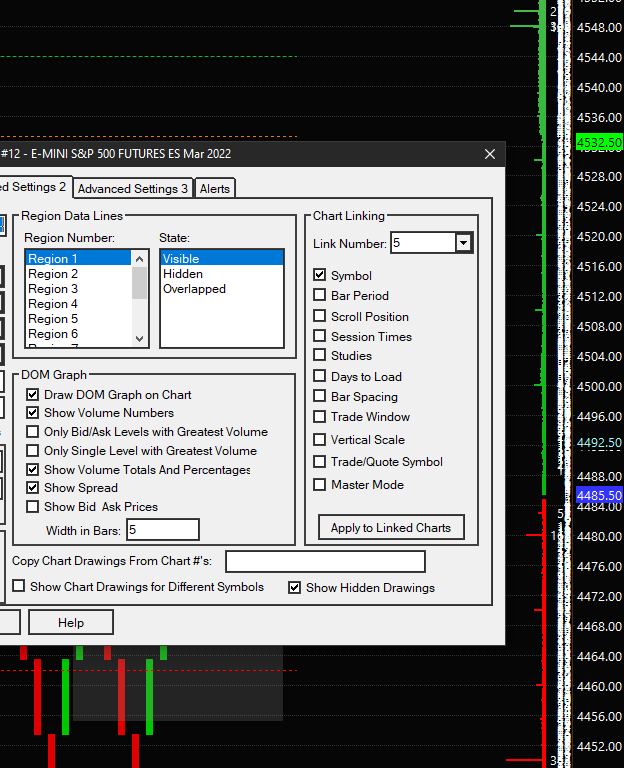Viewport: 624px width, 768px height.
Task: Click the Width in Bars input field
Action: click(x=162, y=530)
